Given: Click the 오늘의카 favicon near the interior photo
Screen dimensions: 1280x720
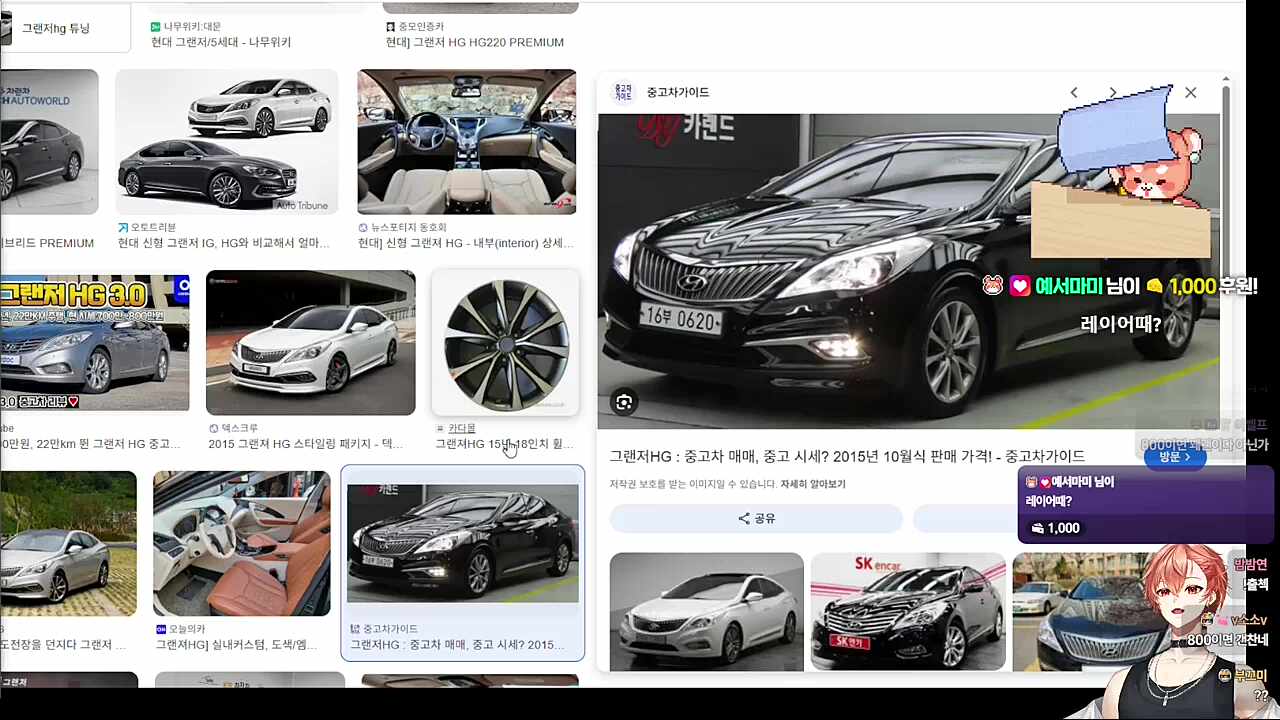Looking at the screenshot, I should tap(160, 628).
